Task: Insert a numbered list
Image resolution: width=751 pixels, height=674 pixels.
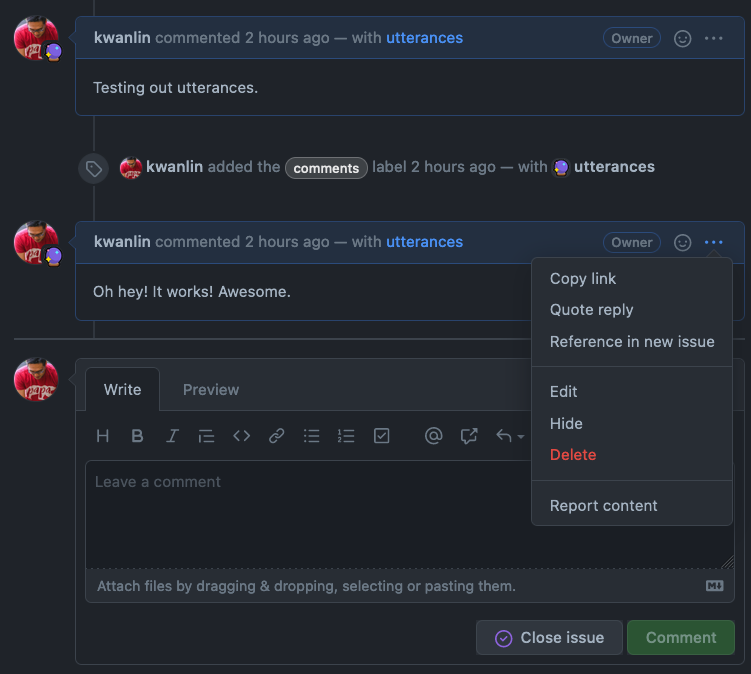Action: click(x=346, y=436)
